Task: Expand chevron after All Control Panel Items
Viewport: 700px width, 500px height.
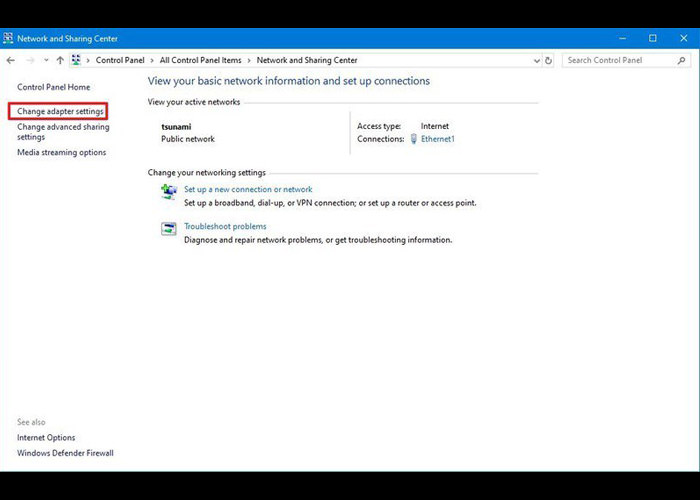Action: point(249,60)
